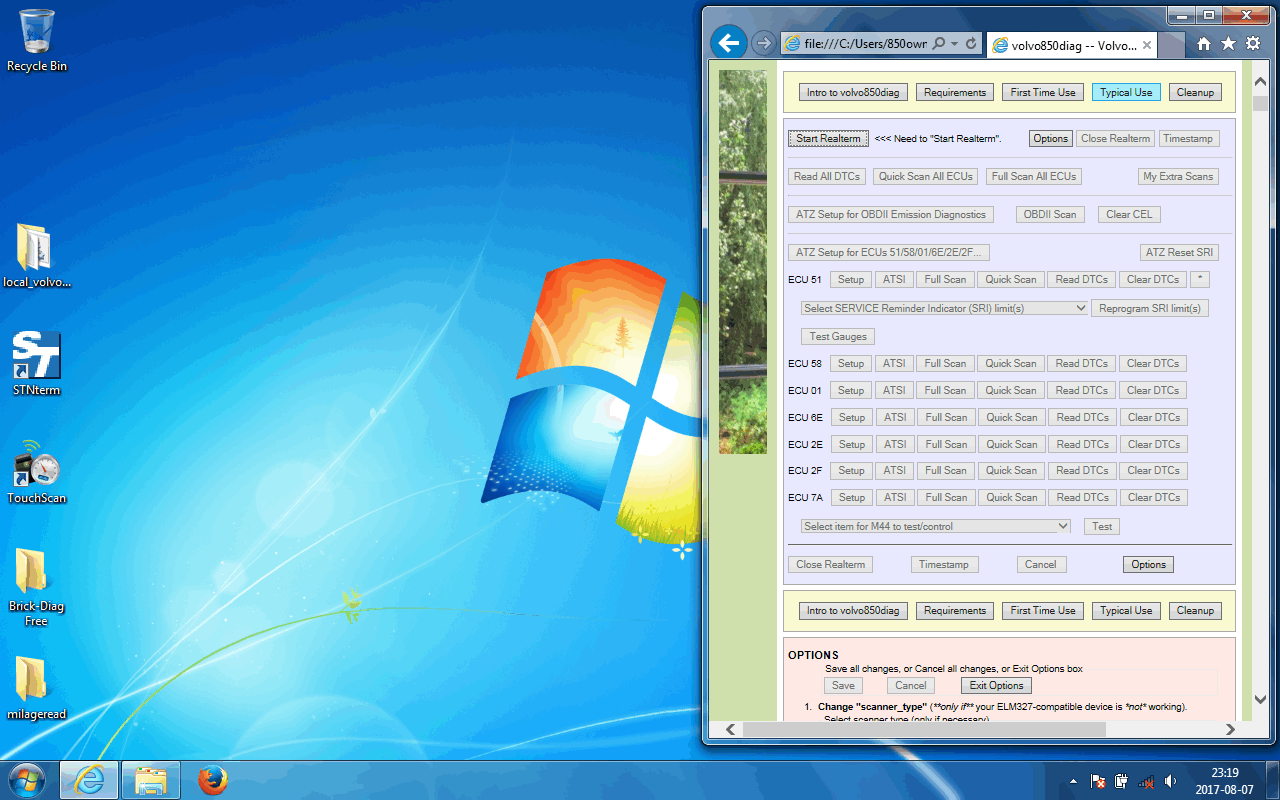This screenshot has width=1280, height=800.
Task: Click the Full Scan All ECUs button
Action: (x=1034, y=176)
